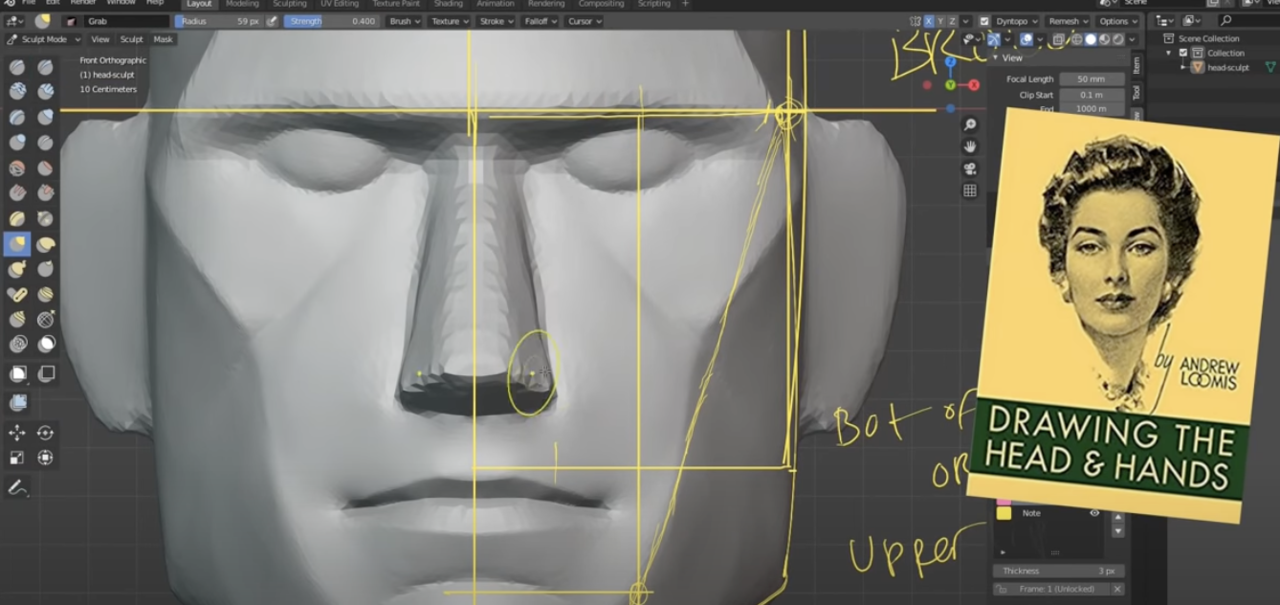Hide the Note annotation layer
The height and width of the screenshot is (605, 1280).
(1094, 513)
